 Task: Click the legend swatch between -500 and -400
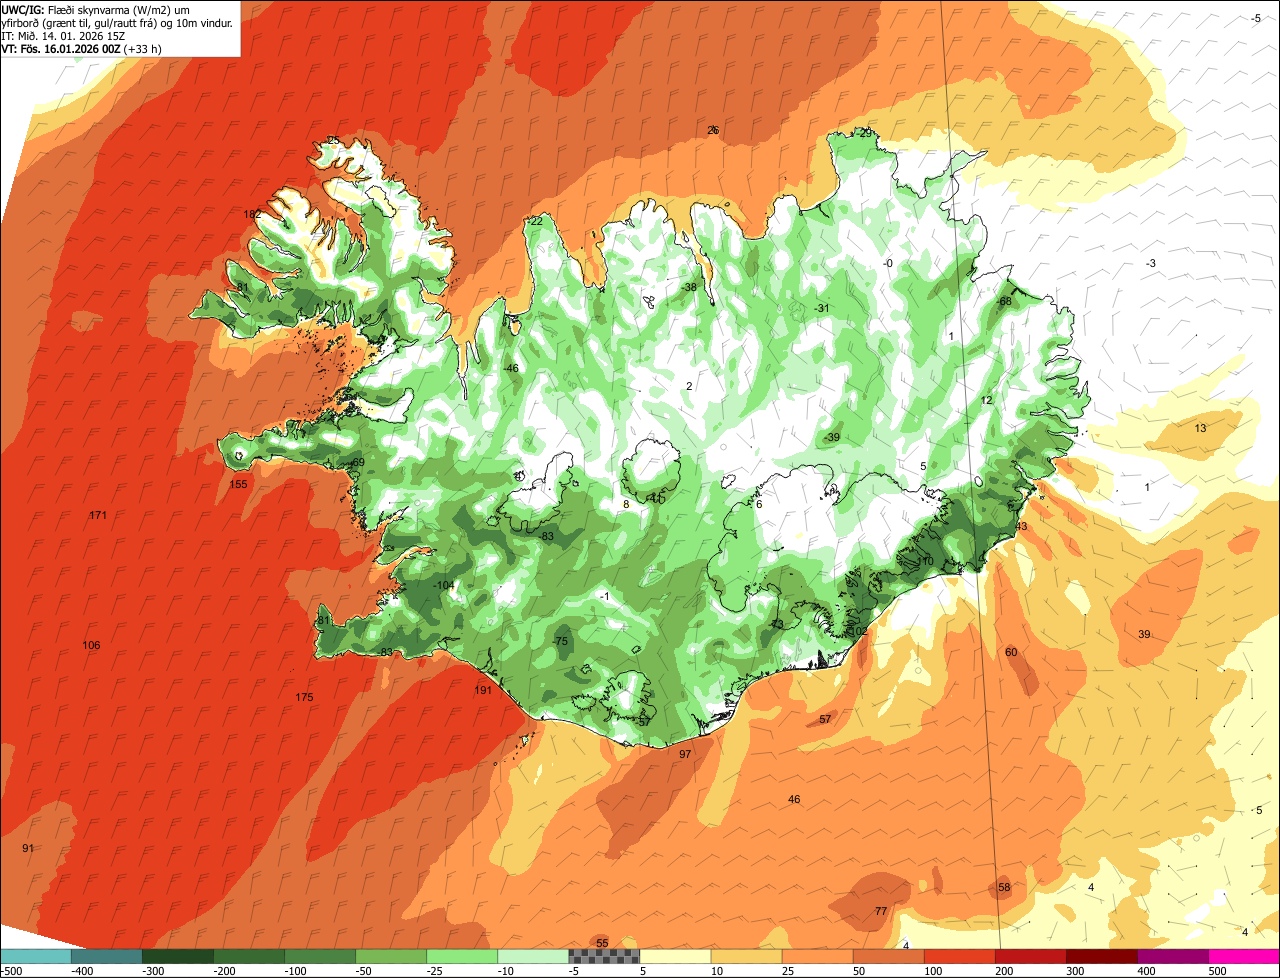(36, 956)
